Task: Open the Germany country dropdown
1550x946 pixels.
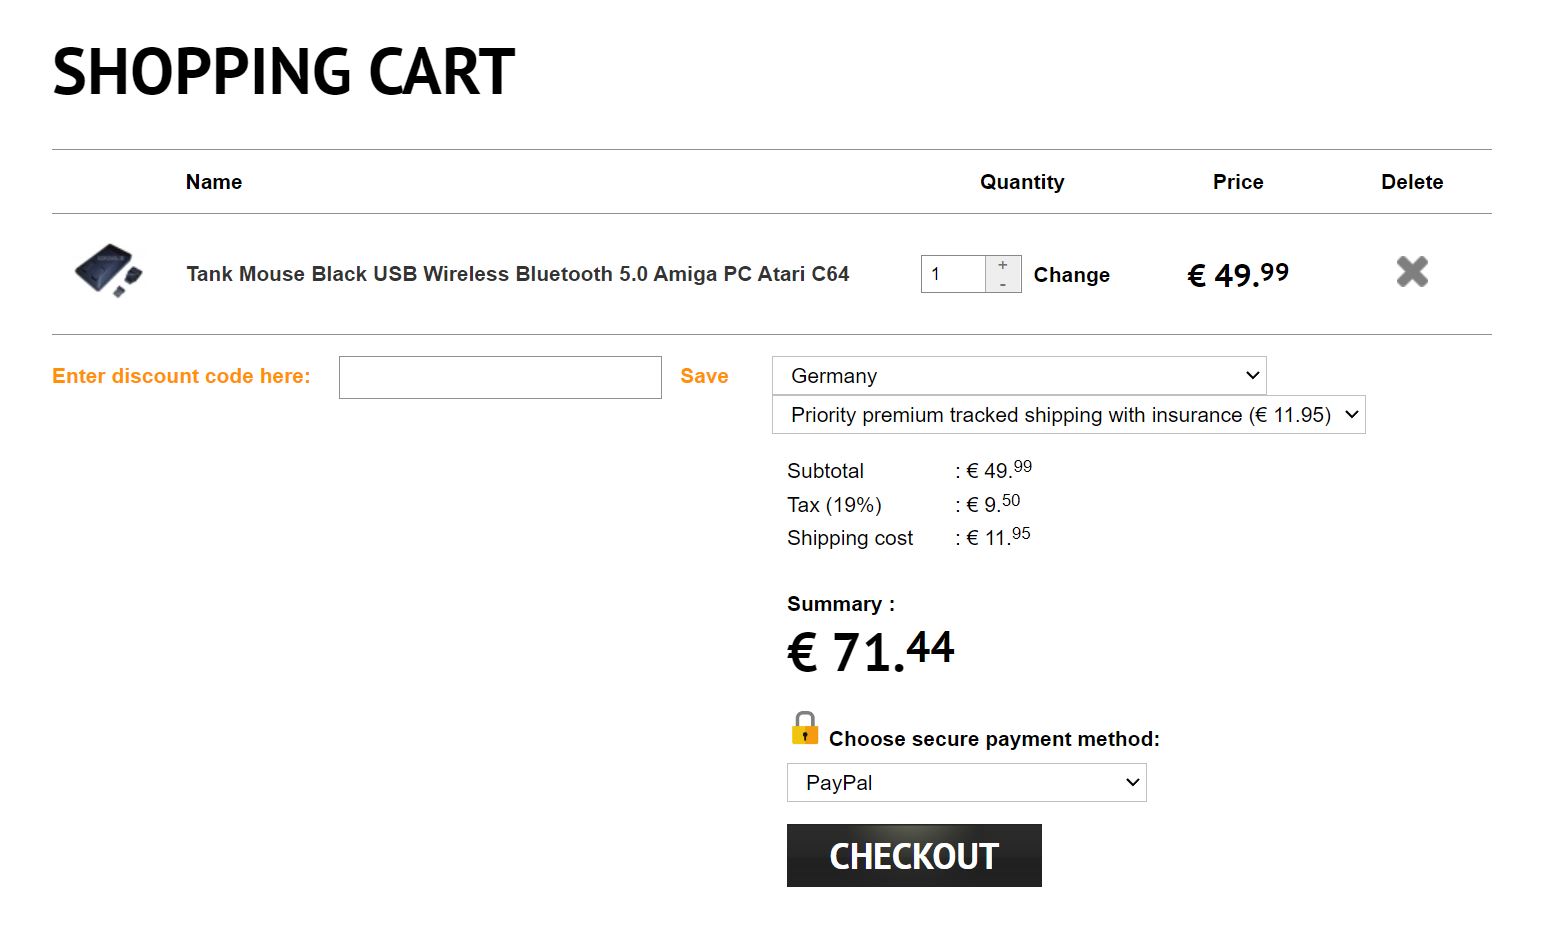Action: coord(1018,376)
